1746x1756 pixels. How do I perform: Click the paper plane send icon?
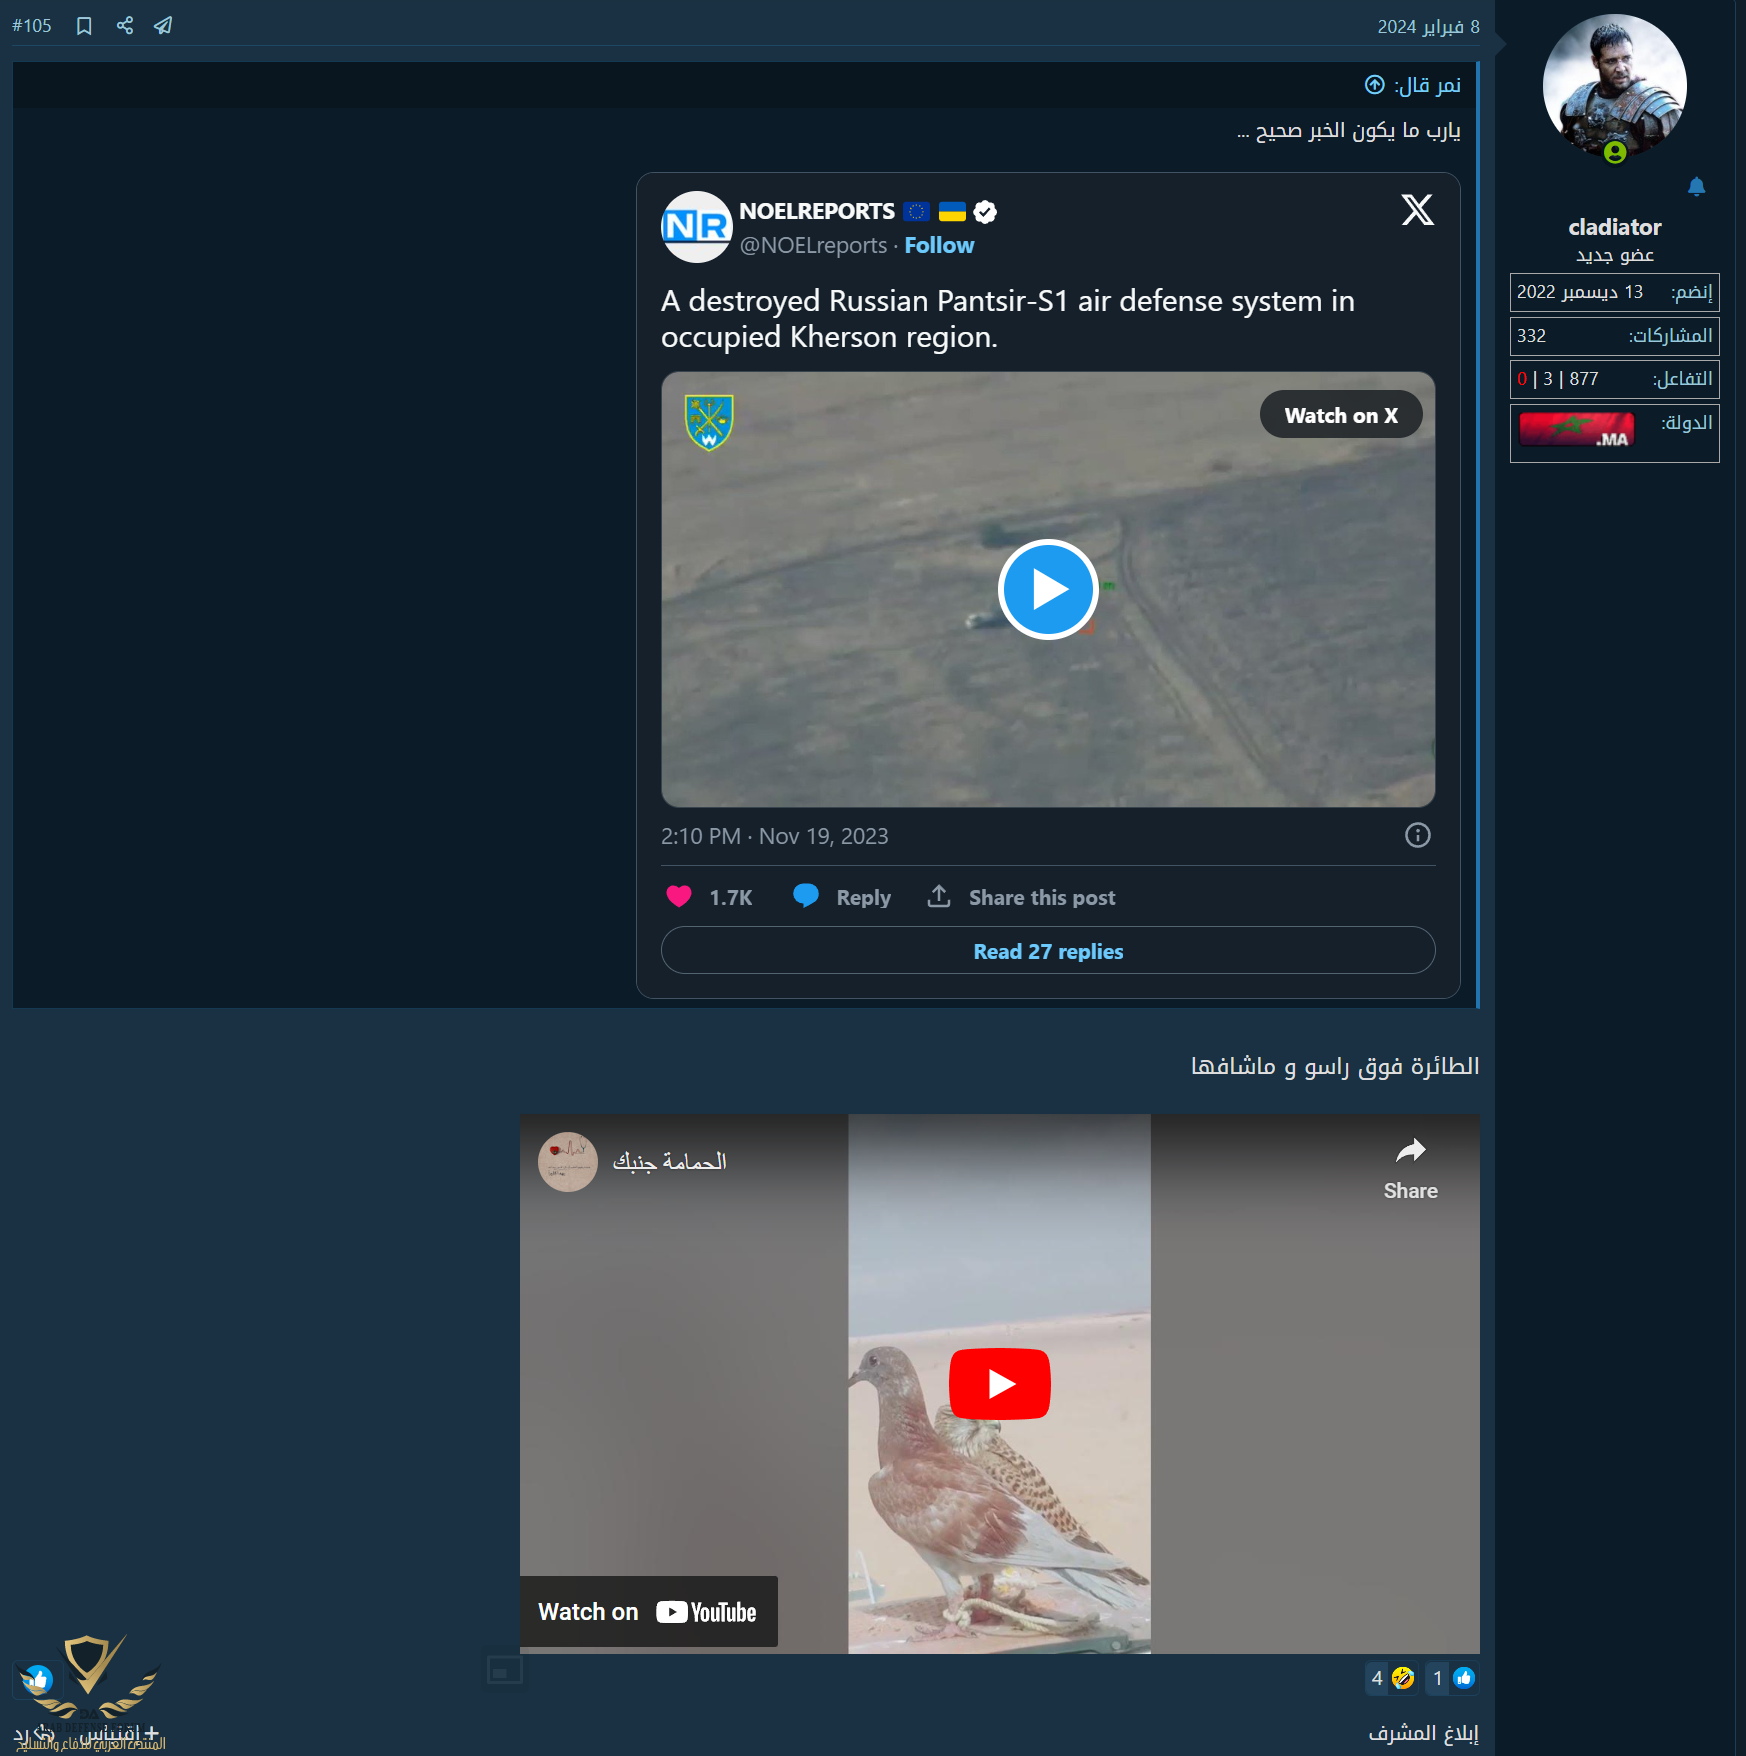tap(163, 26)
